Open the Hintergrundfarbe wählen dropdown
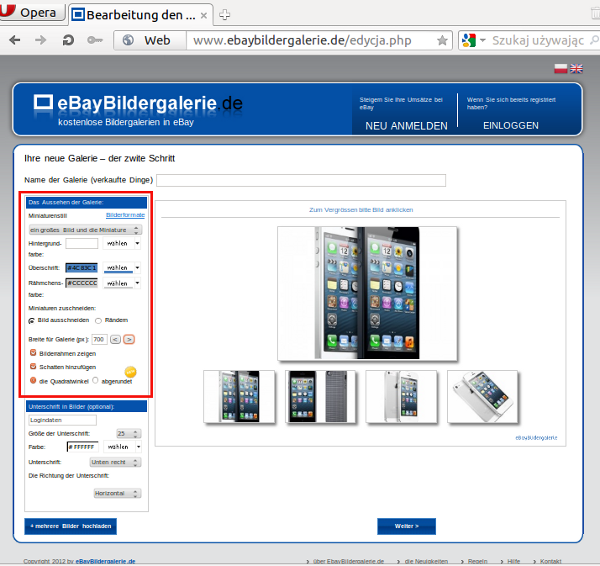 [122, 243]
